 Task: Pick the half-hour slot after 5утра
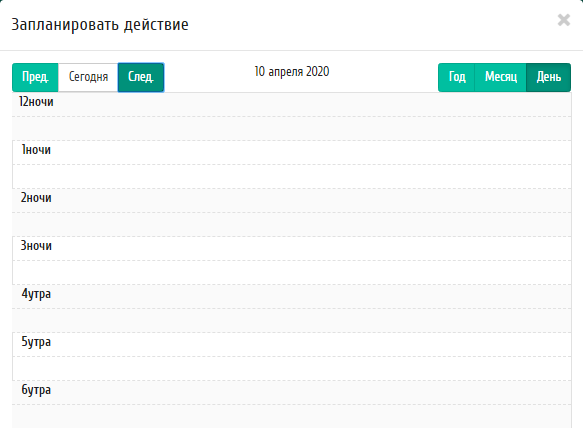[x=292, y=369]
